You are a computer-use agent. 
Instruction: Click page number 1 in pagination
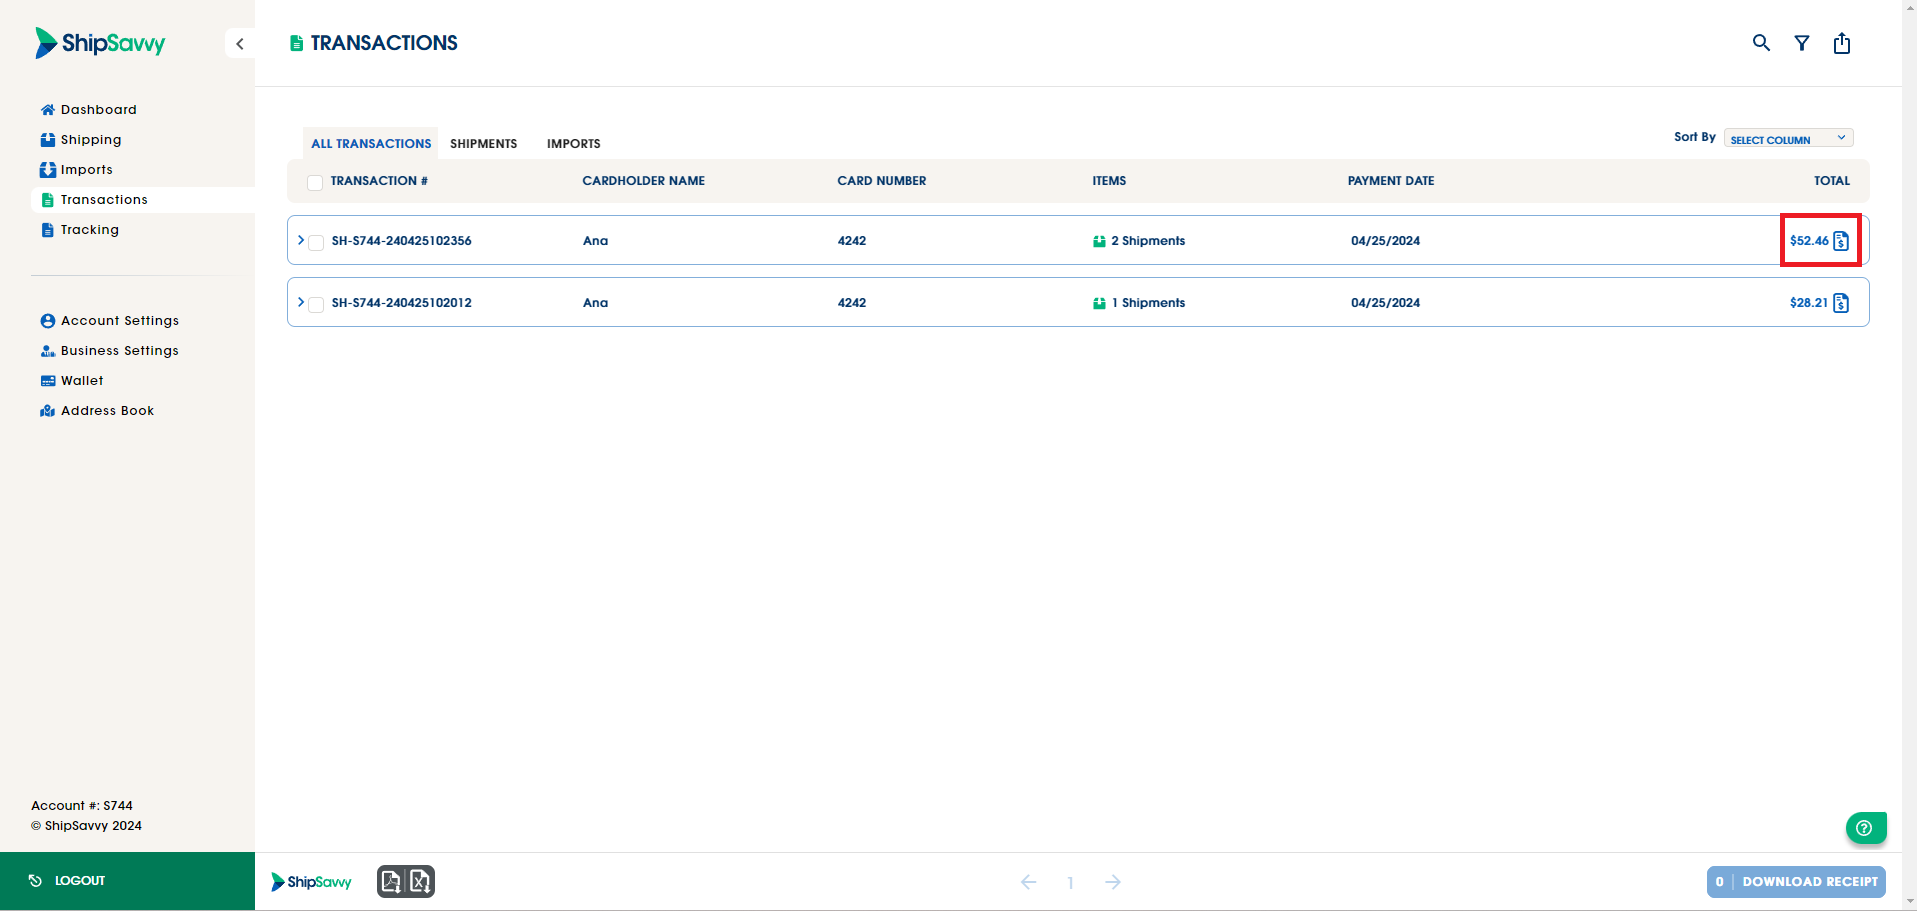pos(1070,883)
